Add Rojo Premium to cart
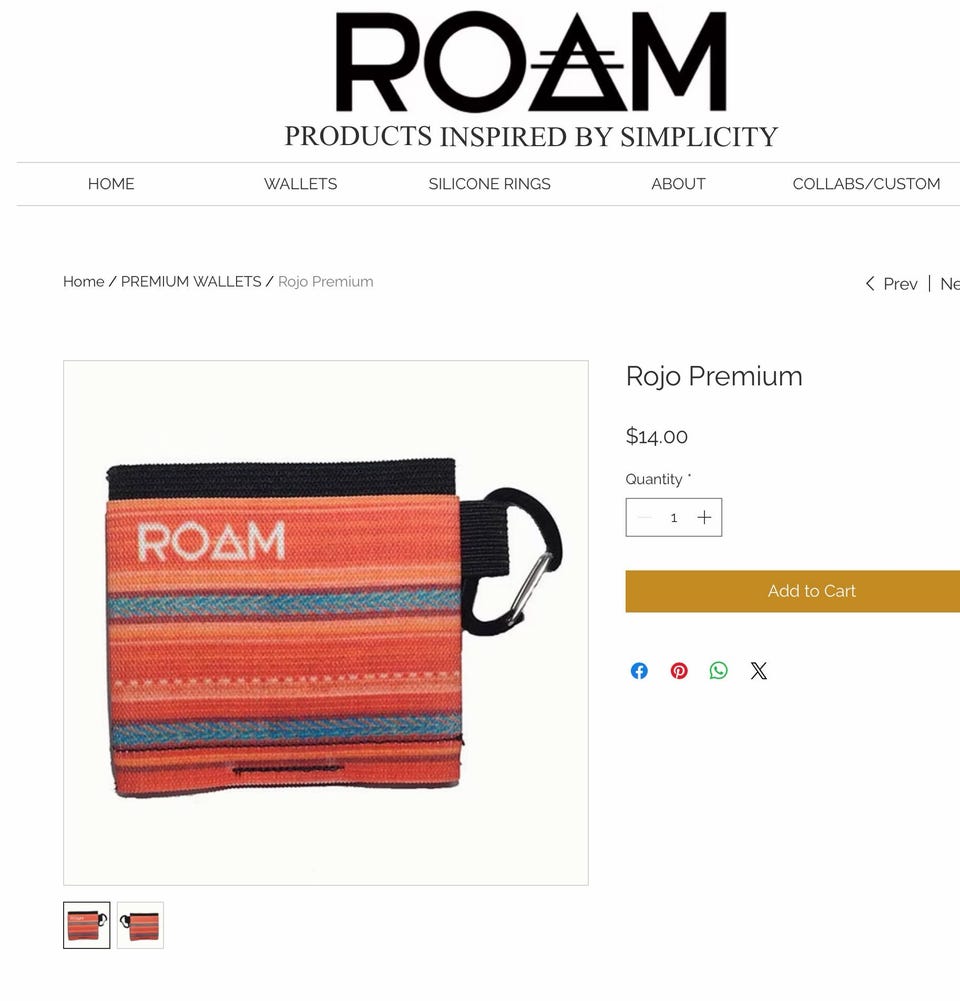This screenshot has height=1001, width=960. (793, 591)
